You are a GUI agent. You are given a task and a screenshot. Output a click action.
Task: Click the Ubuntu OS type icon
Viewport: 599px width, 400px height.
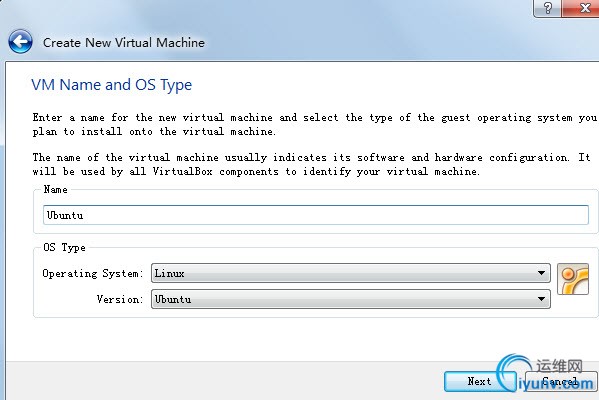point(573,279)
